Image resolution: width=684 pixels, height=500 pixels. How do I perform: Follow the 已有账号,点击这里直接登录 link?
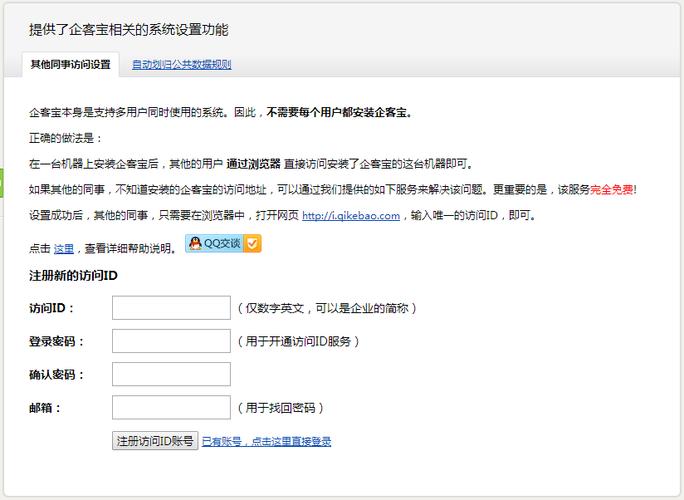click(x=266, y=442)
